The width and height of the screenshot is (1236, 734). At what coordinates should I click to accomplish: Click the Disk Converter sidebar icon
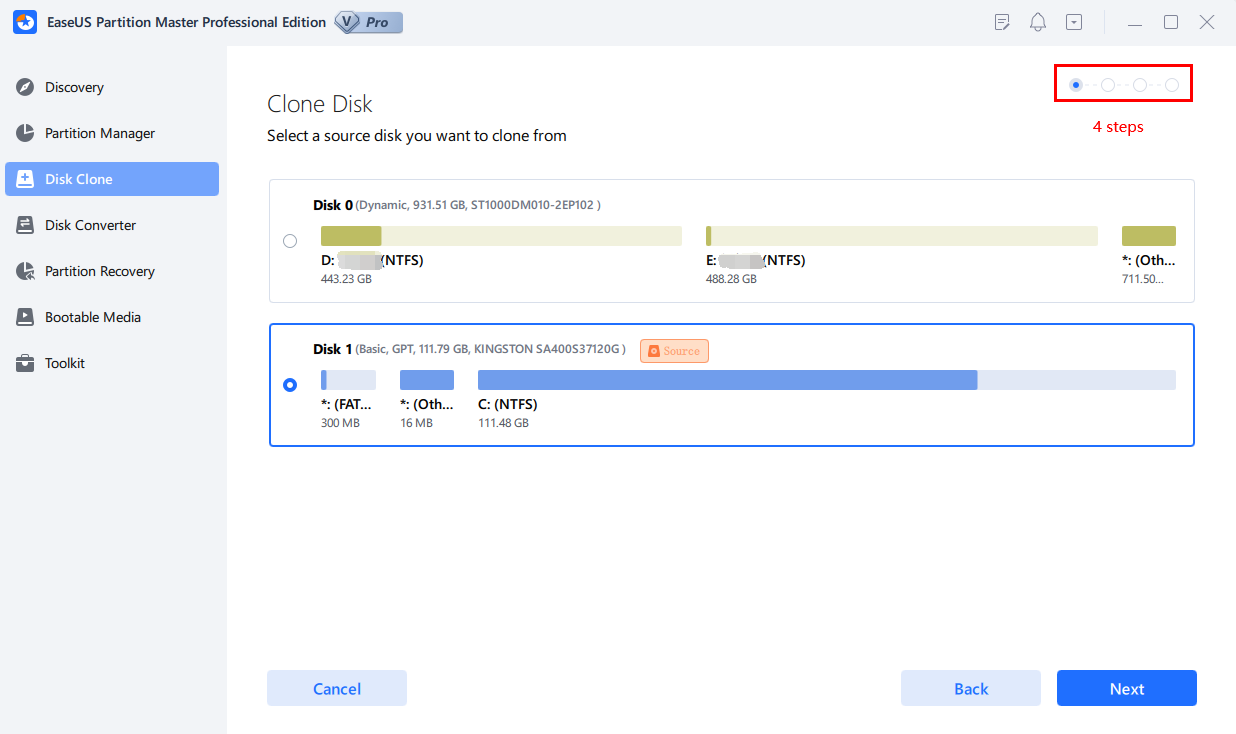26,226
